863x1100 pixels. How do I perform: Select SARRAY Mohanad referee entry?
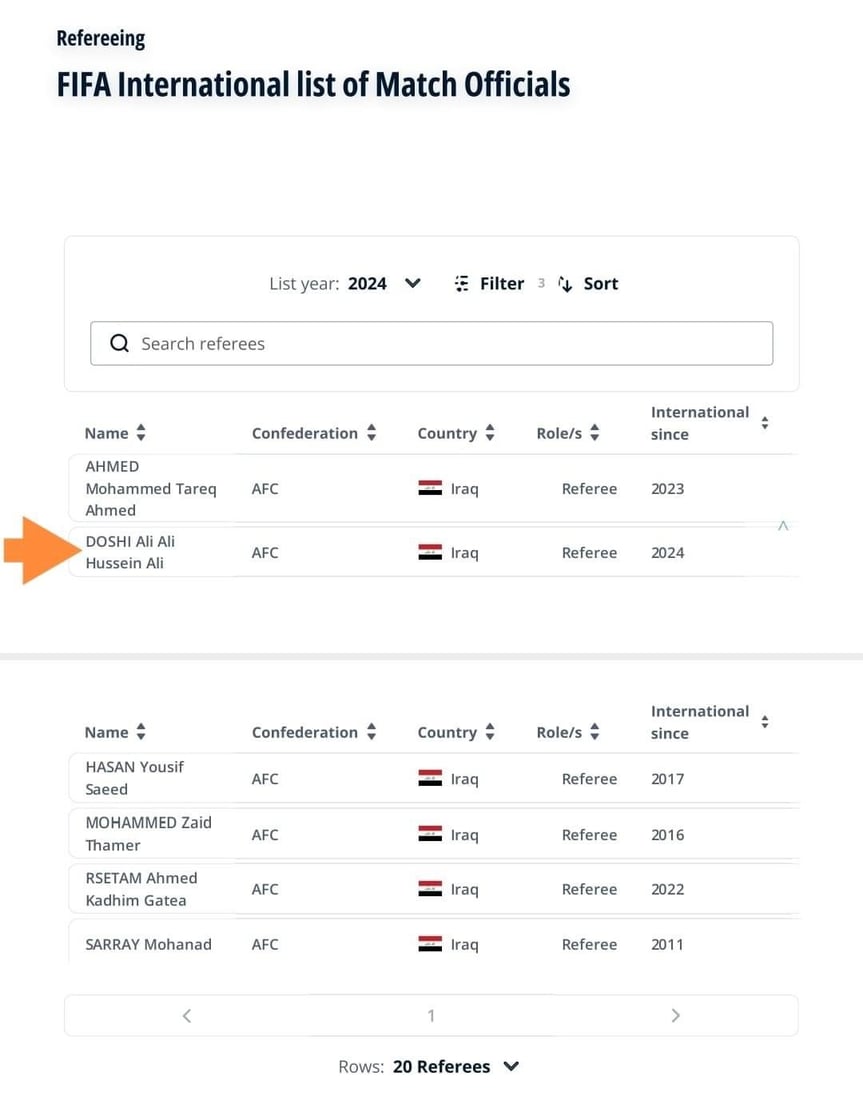tap(148, 944)
